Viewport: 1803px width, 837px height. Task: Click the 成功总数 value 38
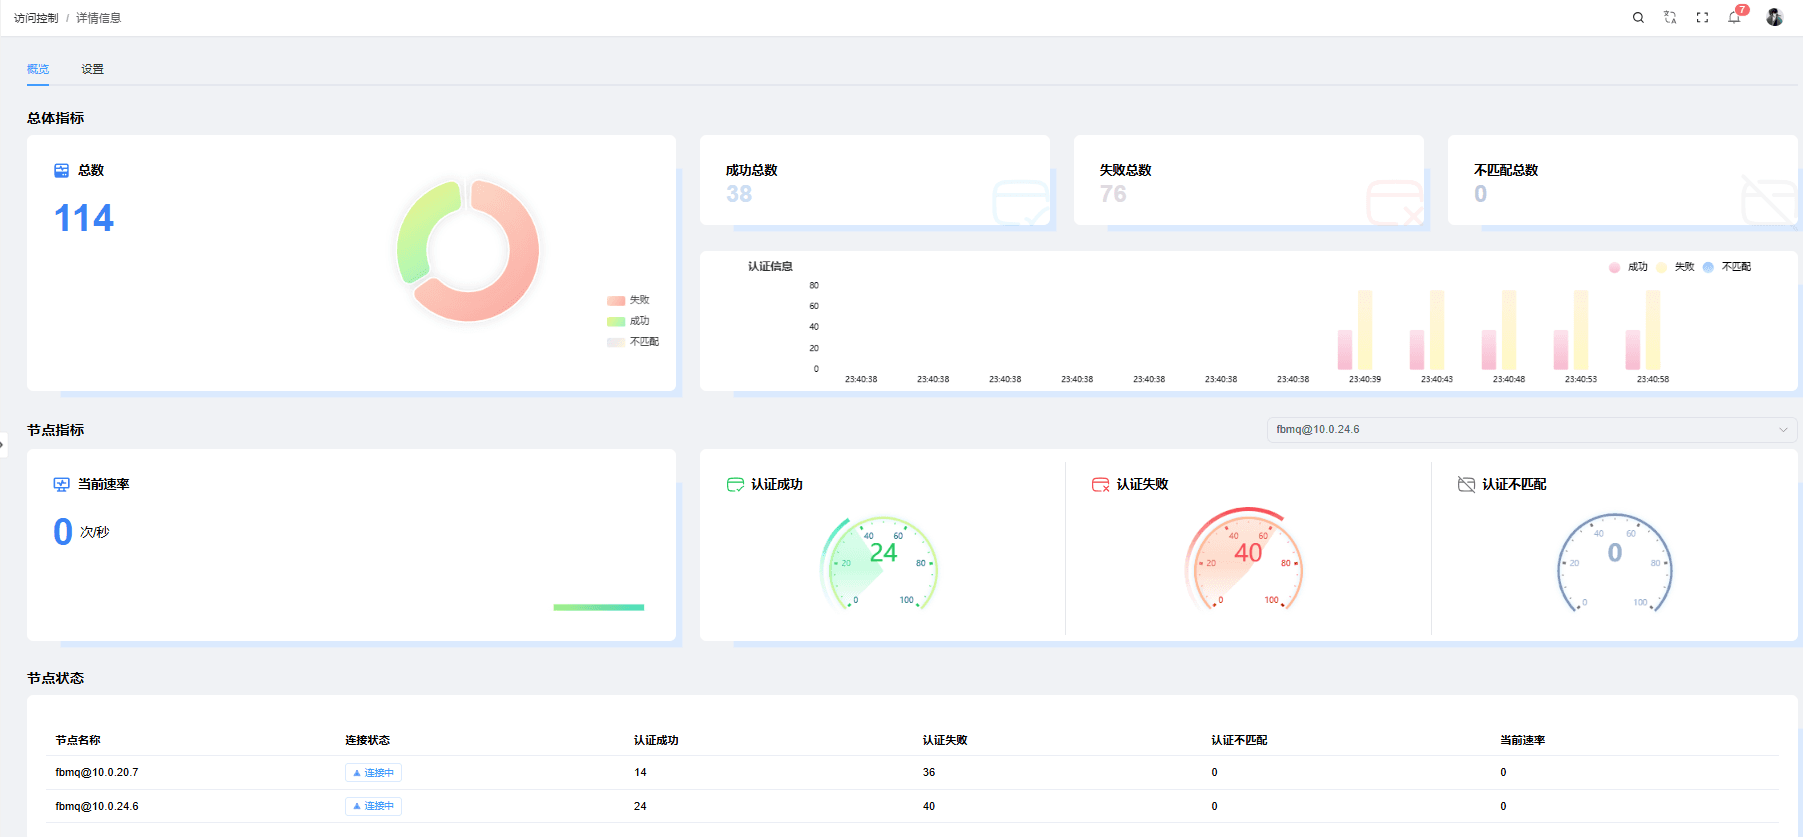(739, 194)
